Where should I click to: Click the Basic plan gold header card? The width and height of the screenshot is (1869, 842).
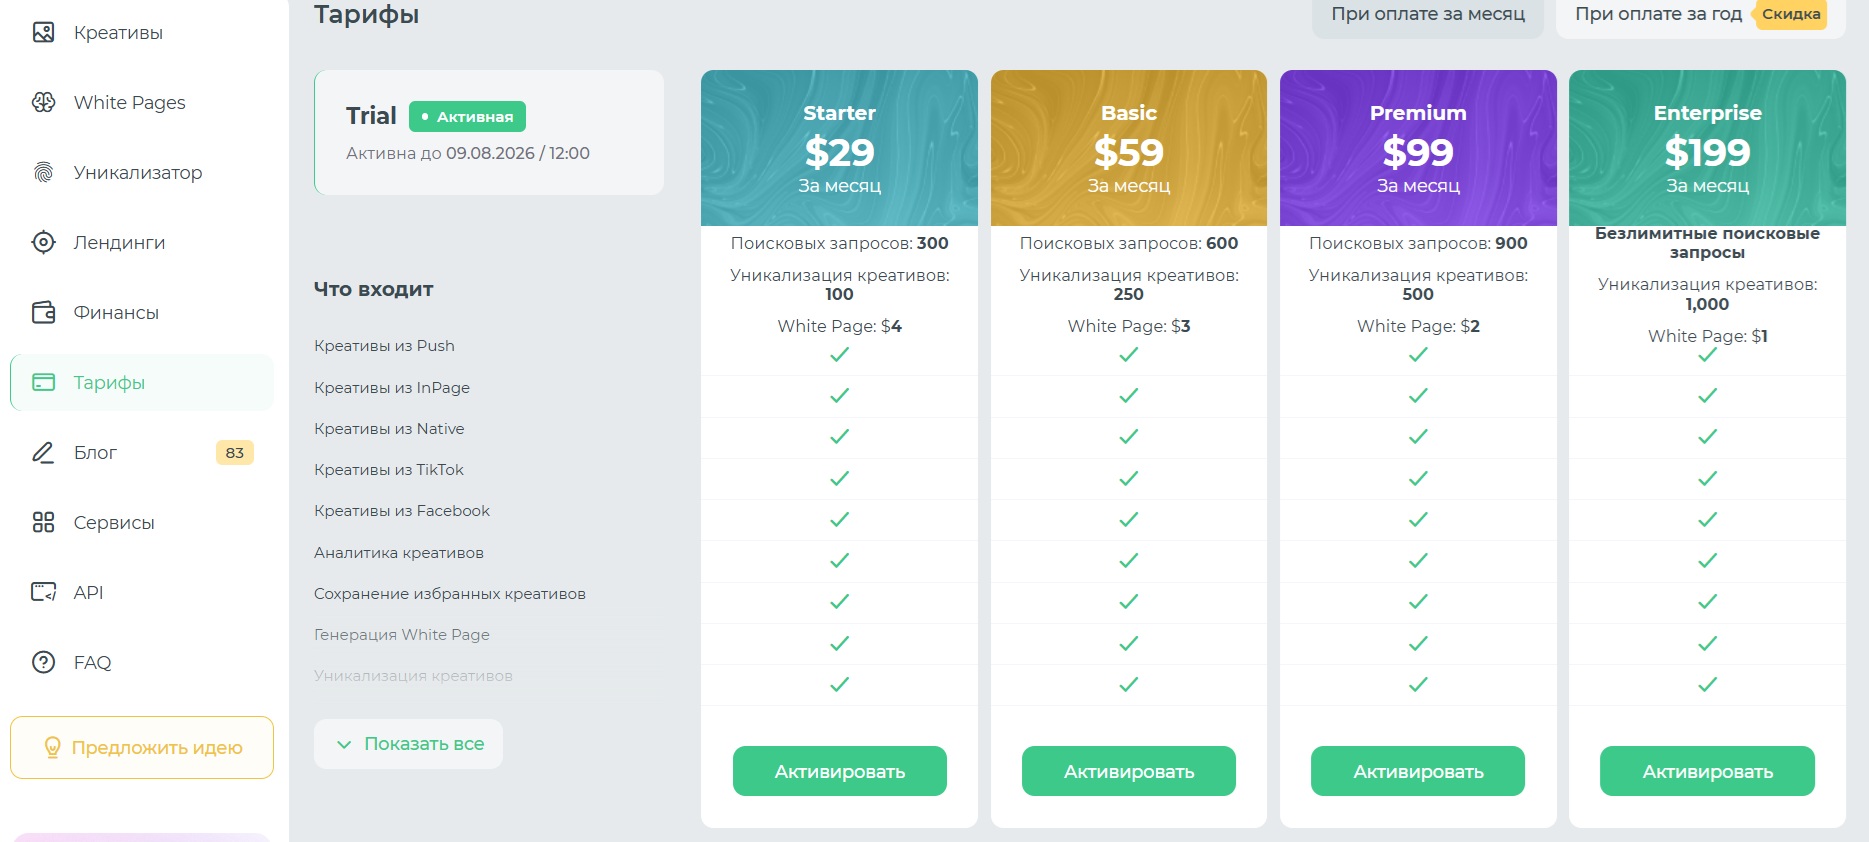point(1129,148)
